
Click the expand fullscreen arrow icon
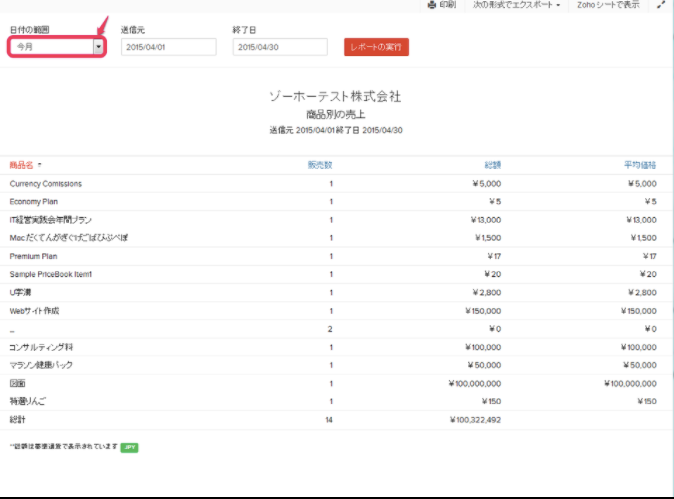661,5
